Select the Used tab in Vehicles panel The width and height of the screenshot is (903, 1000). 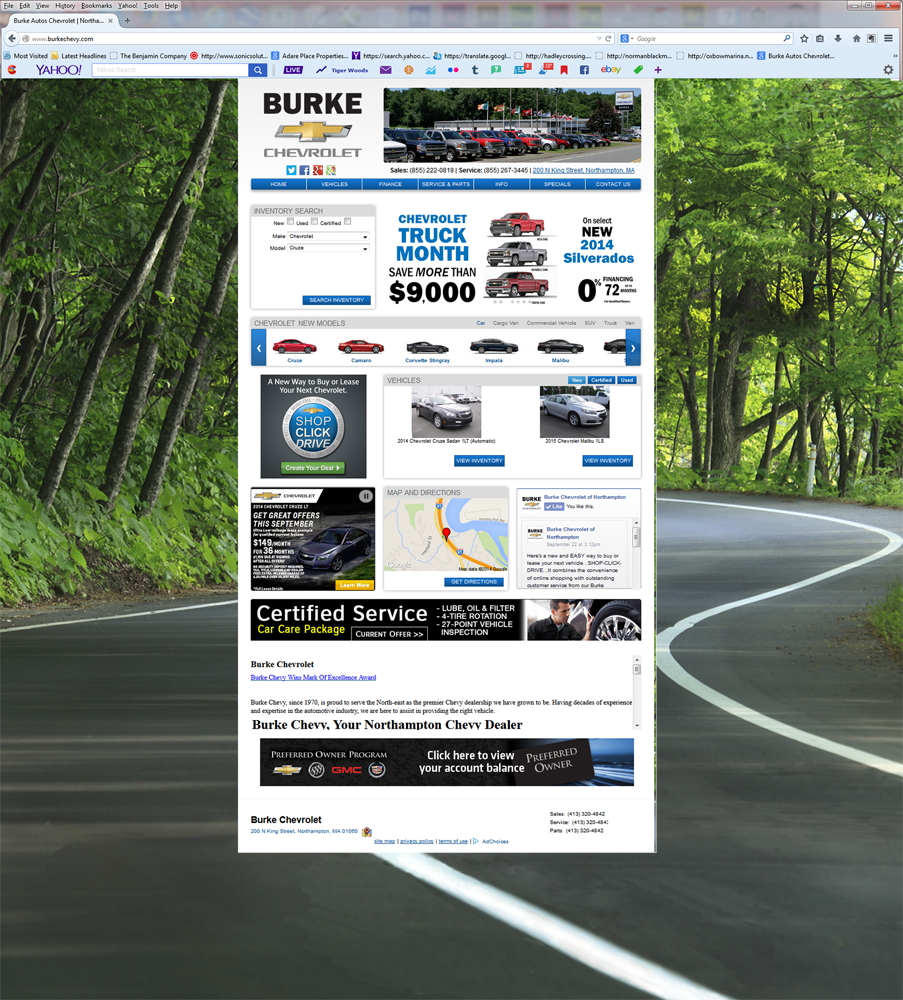click(x=627, y=380)
